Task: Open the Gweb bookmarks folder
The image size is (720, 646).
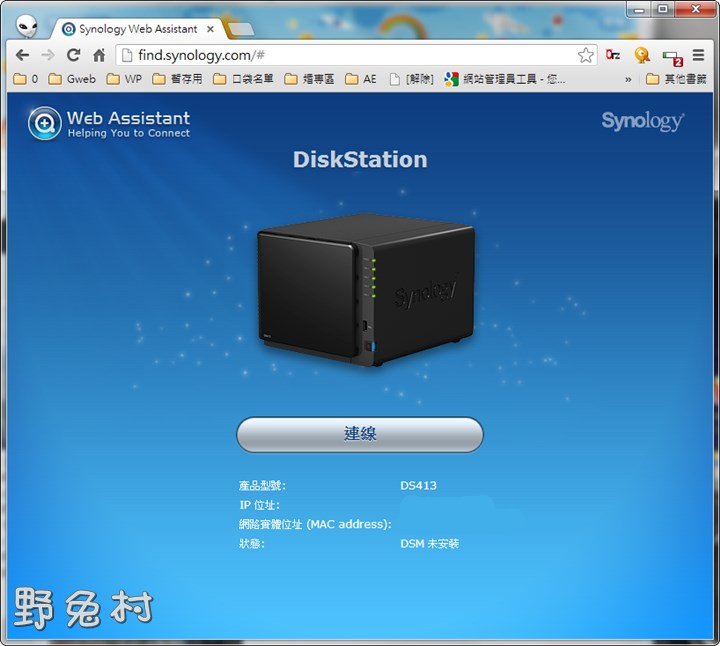Action: tap(72, 79)
